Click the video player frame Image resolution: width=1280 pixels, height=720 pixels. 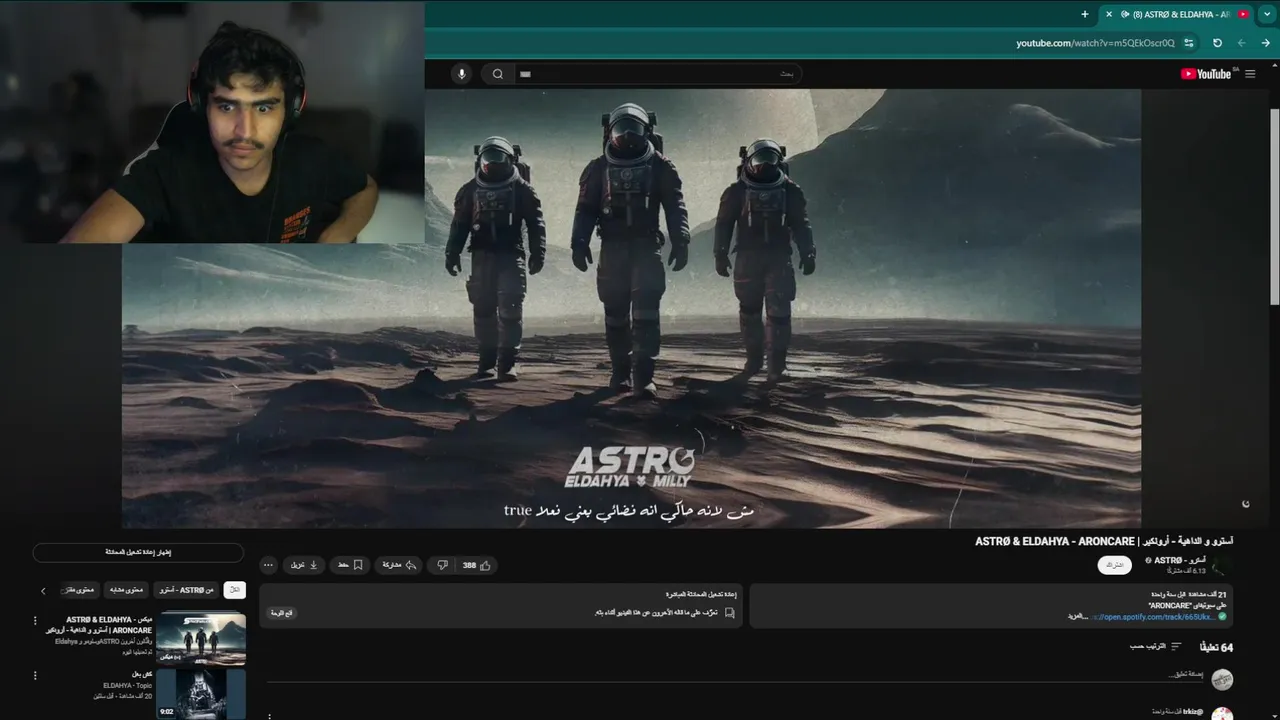pyautogui.click(x=631, y=308)
